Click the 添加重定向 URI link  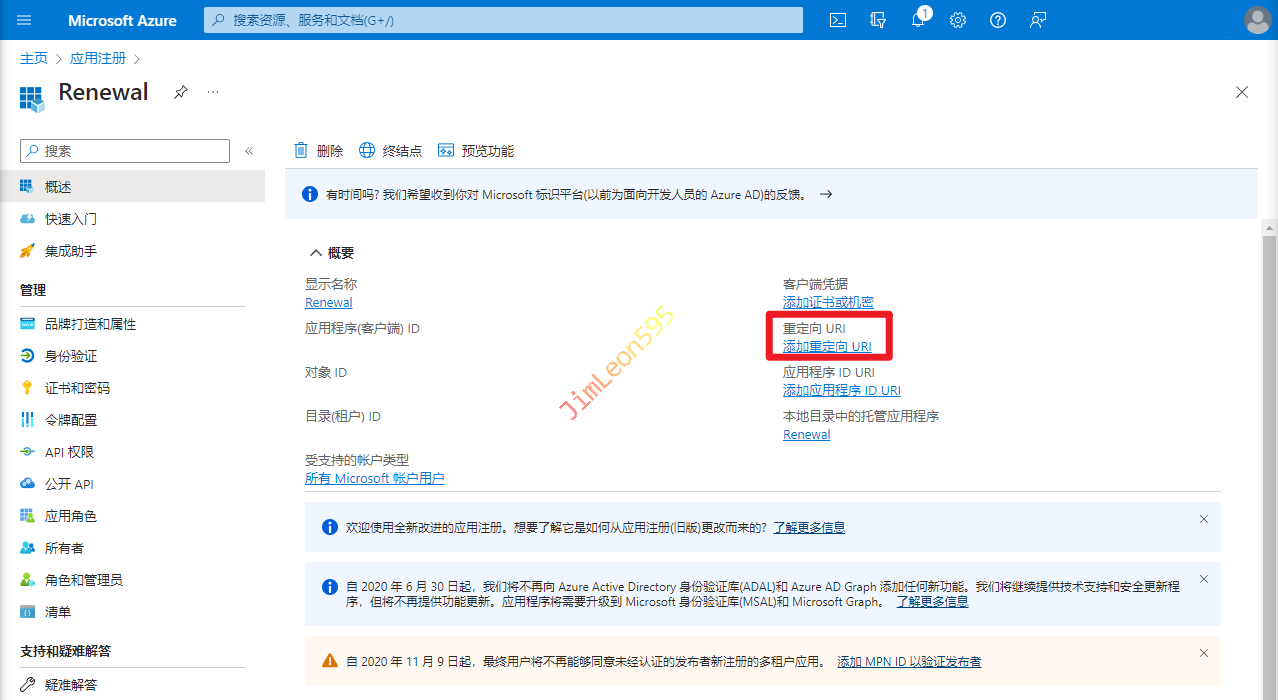tap(827, 347)
